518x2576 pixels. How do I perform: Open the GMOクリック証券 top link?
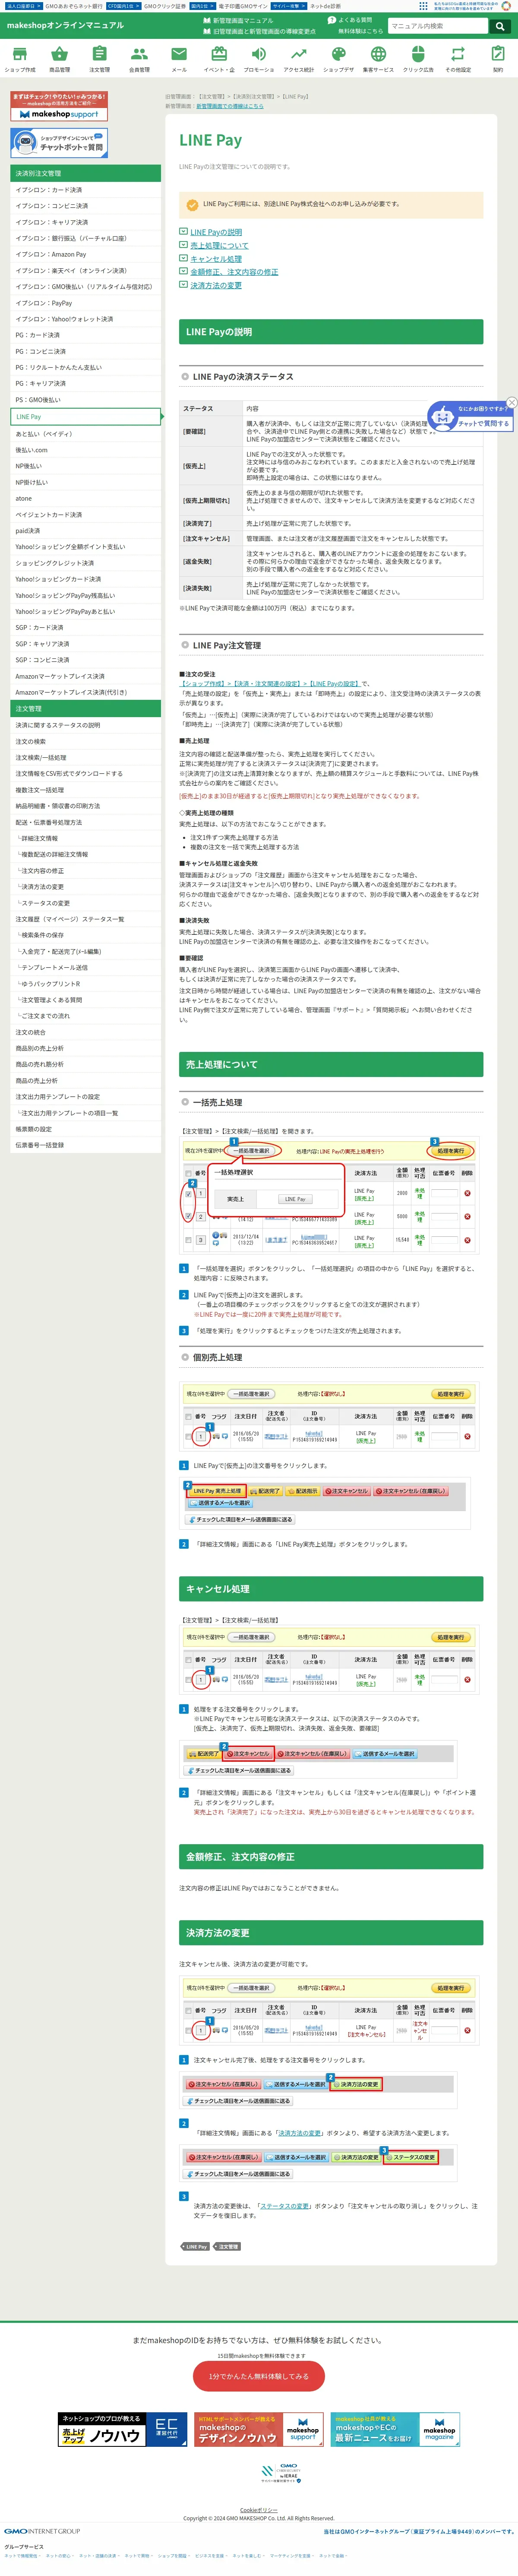coord(165,6)
